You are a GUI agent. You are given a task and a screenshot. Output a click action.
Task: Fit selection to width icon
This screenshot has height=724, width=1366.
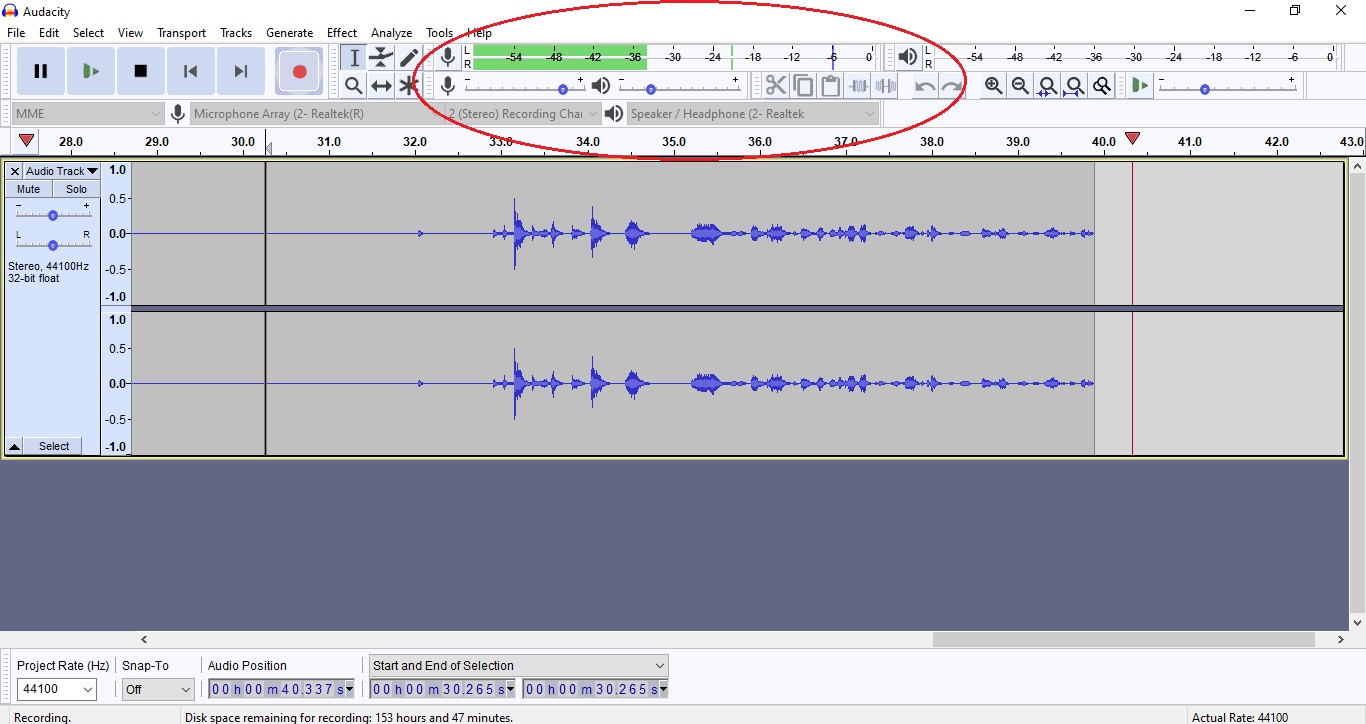[x=1047, y=86]
